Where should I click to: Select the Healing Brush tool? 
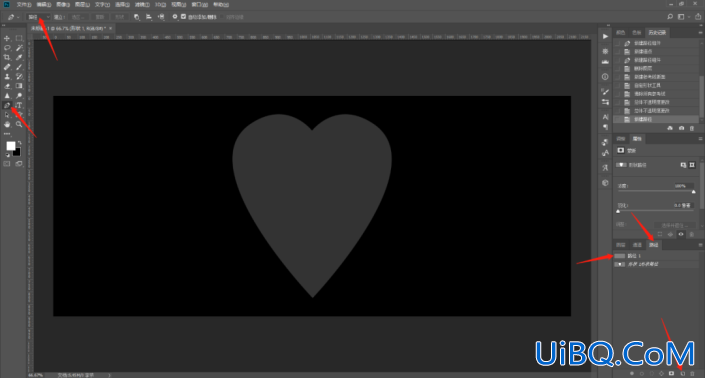[x=7, y=67]
